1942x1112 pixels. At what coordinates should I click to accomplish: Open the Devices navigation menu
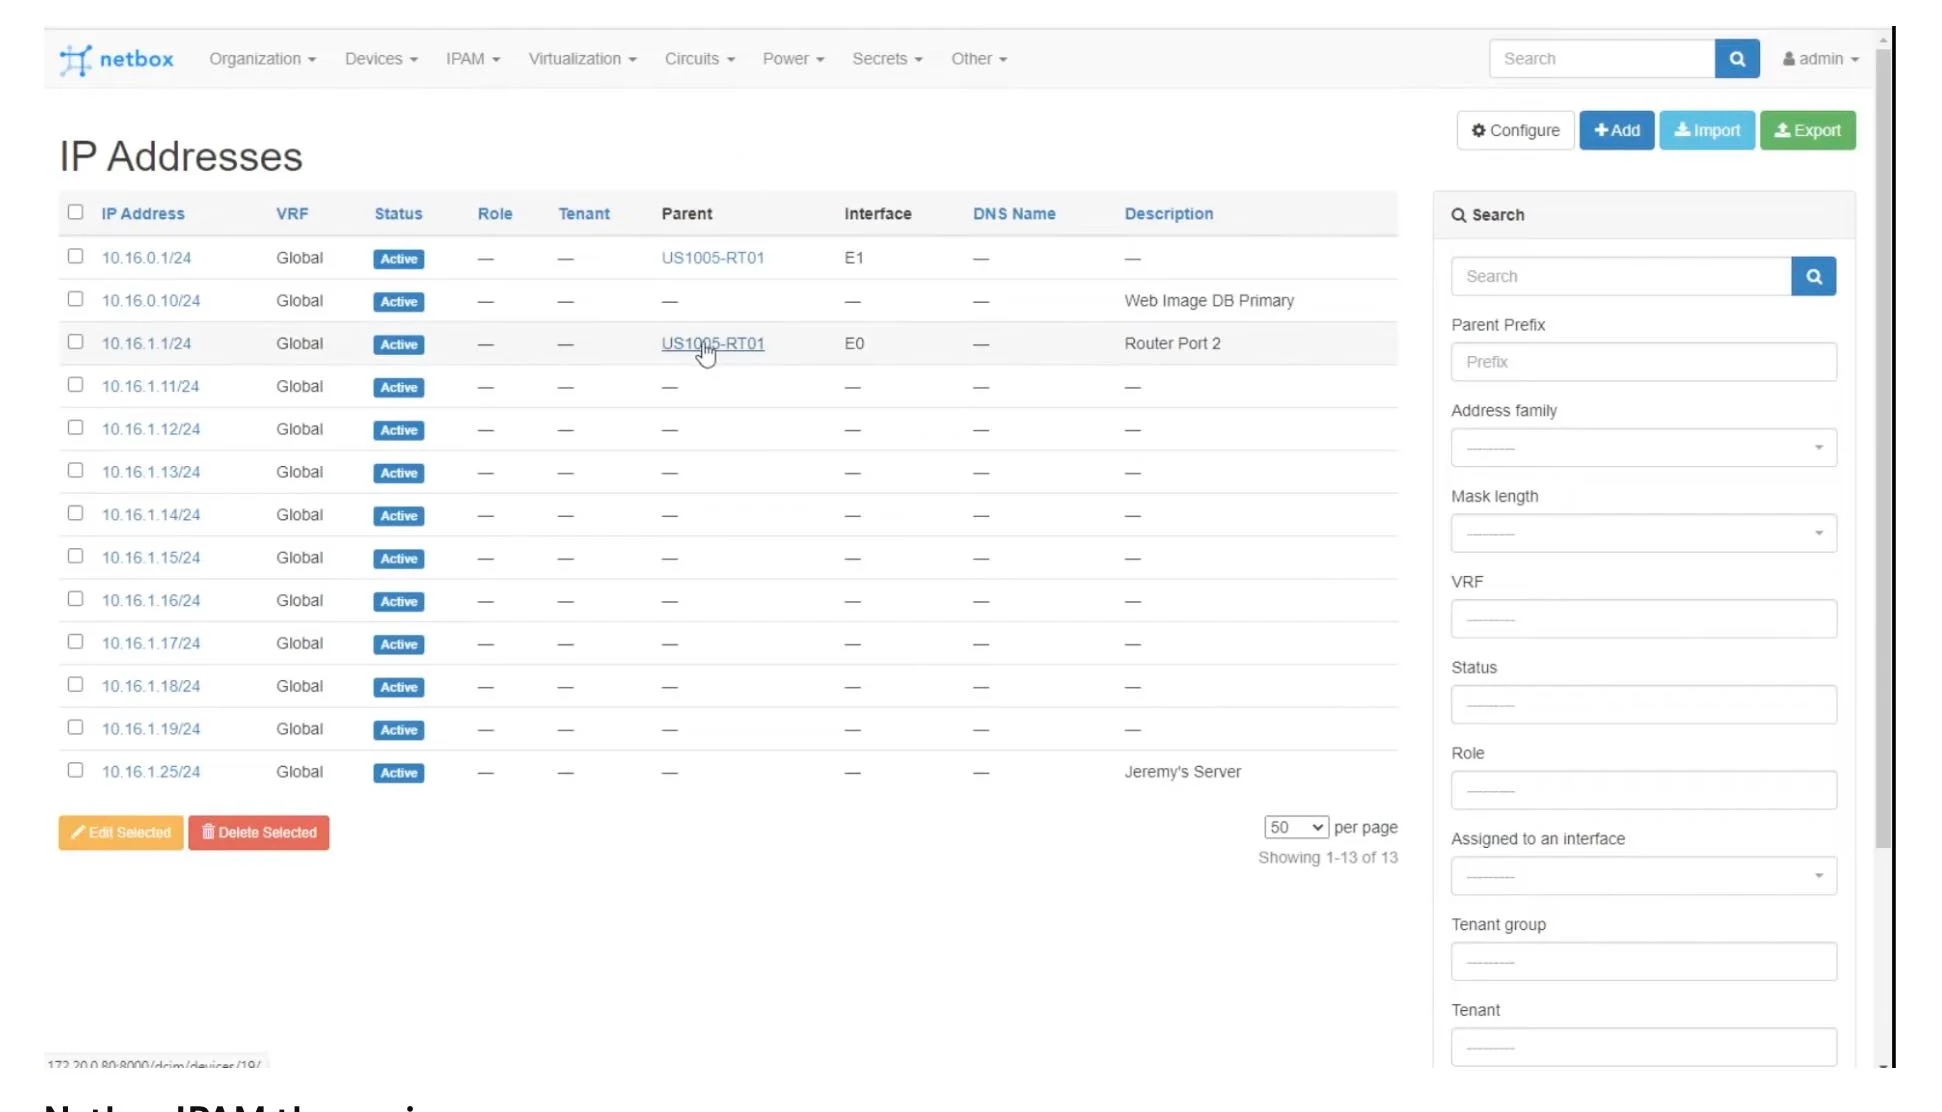point(381,59)
